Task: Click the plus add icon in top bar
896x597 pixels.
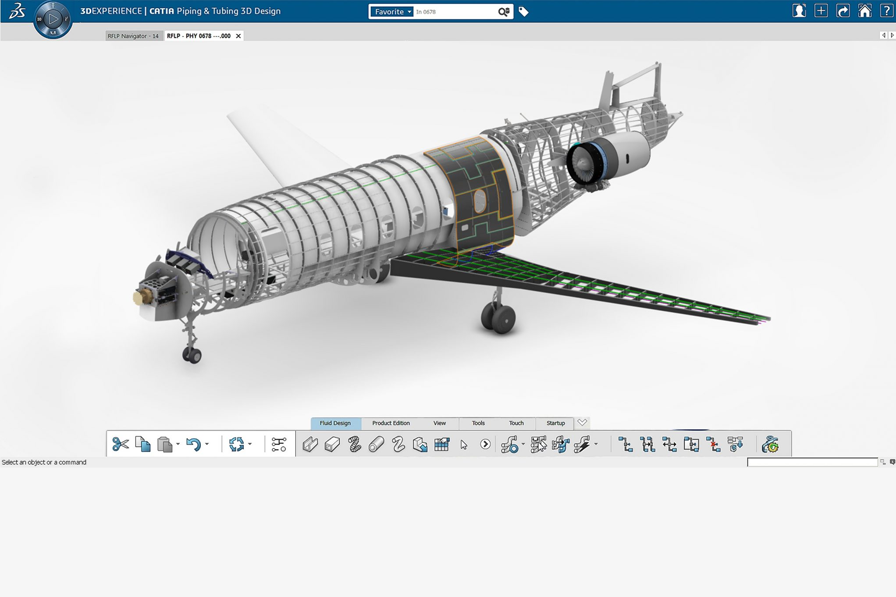Action: (x=821, y=11)
